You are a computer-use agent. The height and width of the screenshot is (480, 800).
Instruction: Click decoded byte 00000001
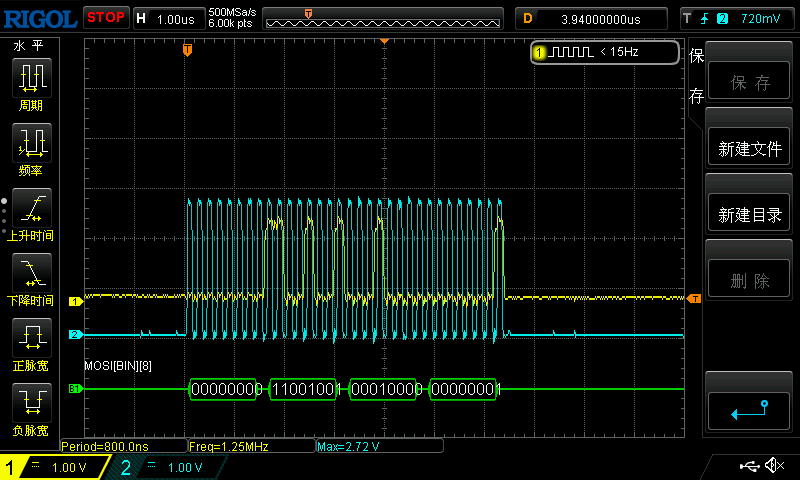coord(463,389)
